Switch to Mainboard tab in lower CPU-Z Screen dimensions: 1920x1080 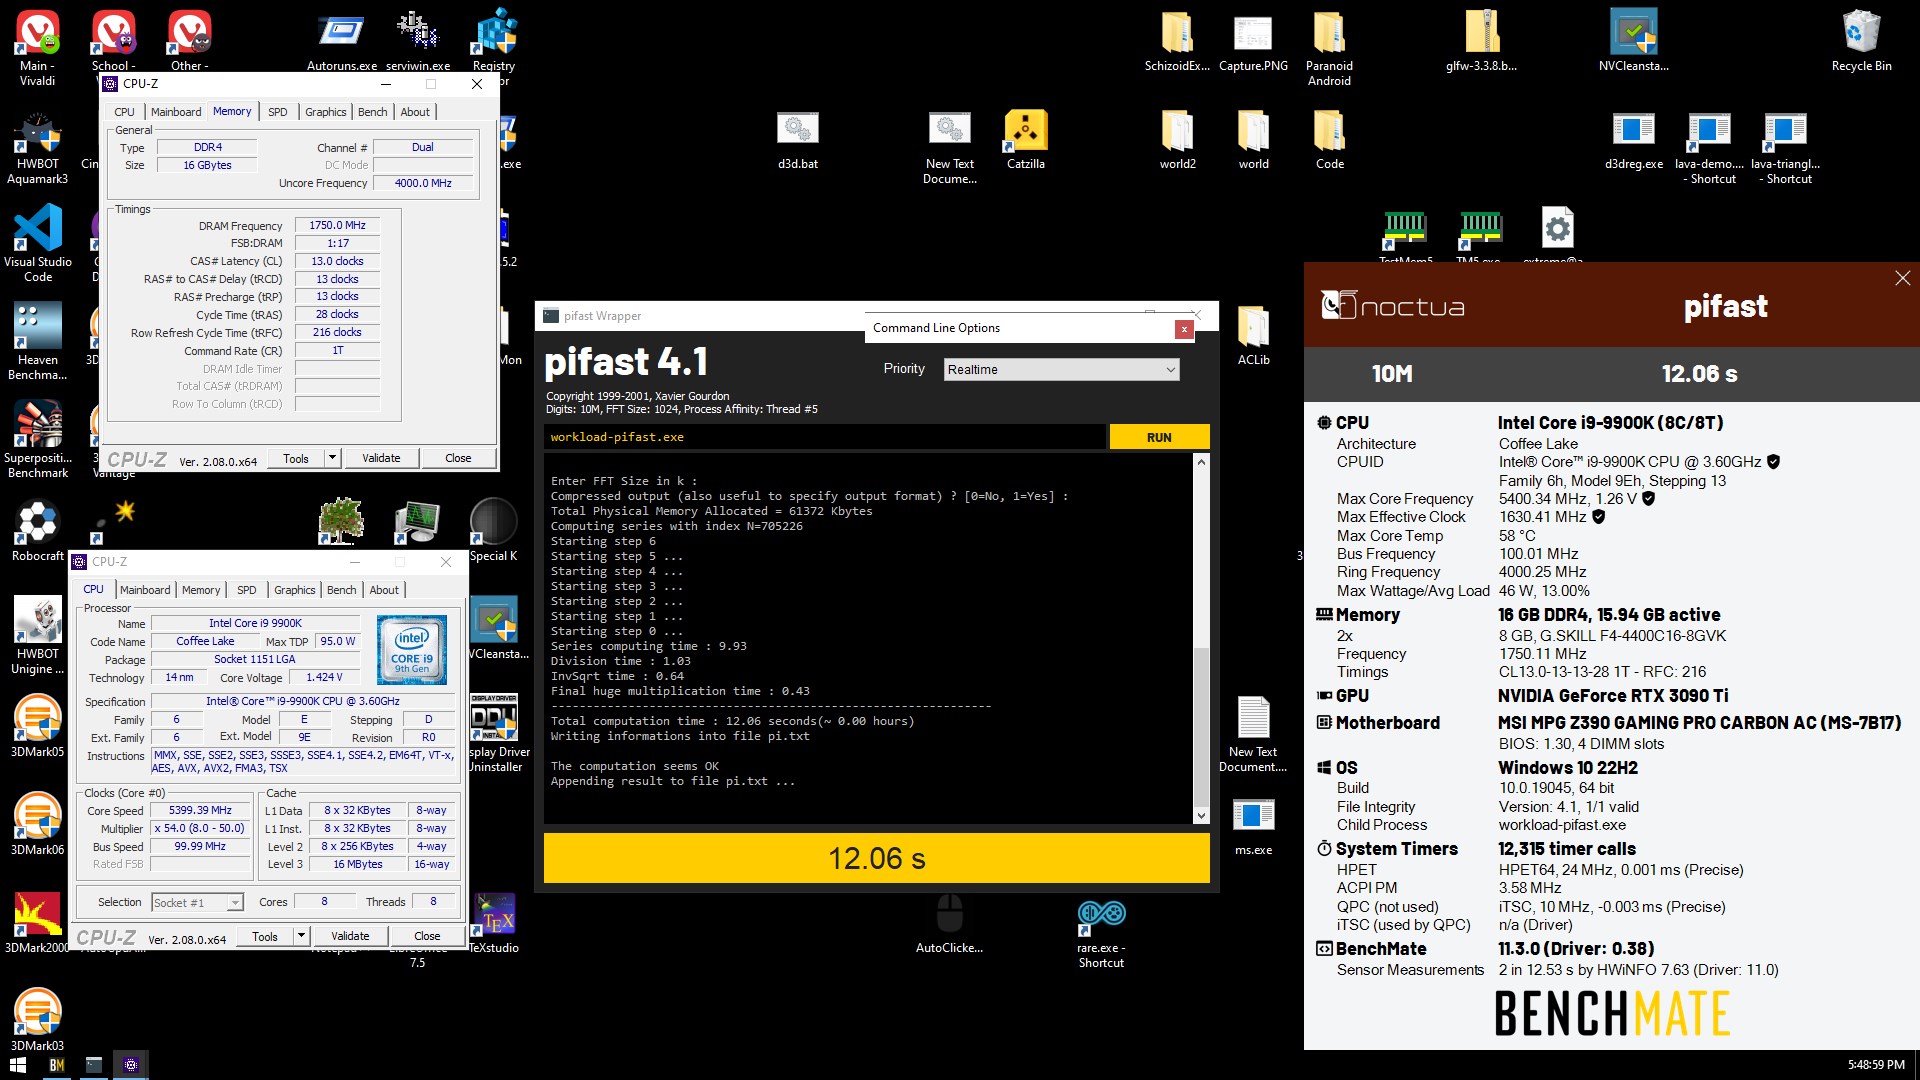145,590
